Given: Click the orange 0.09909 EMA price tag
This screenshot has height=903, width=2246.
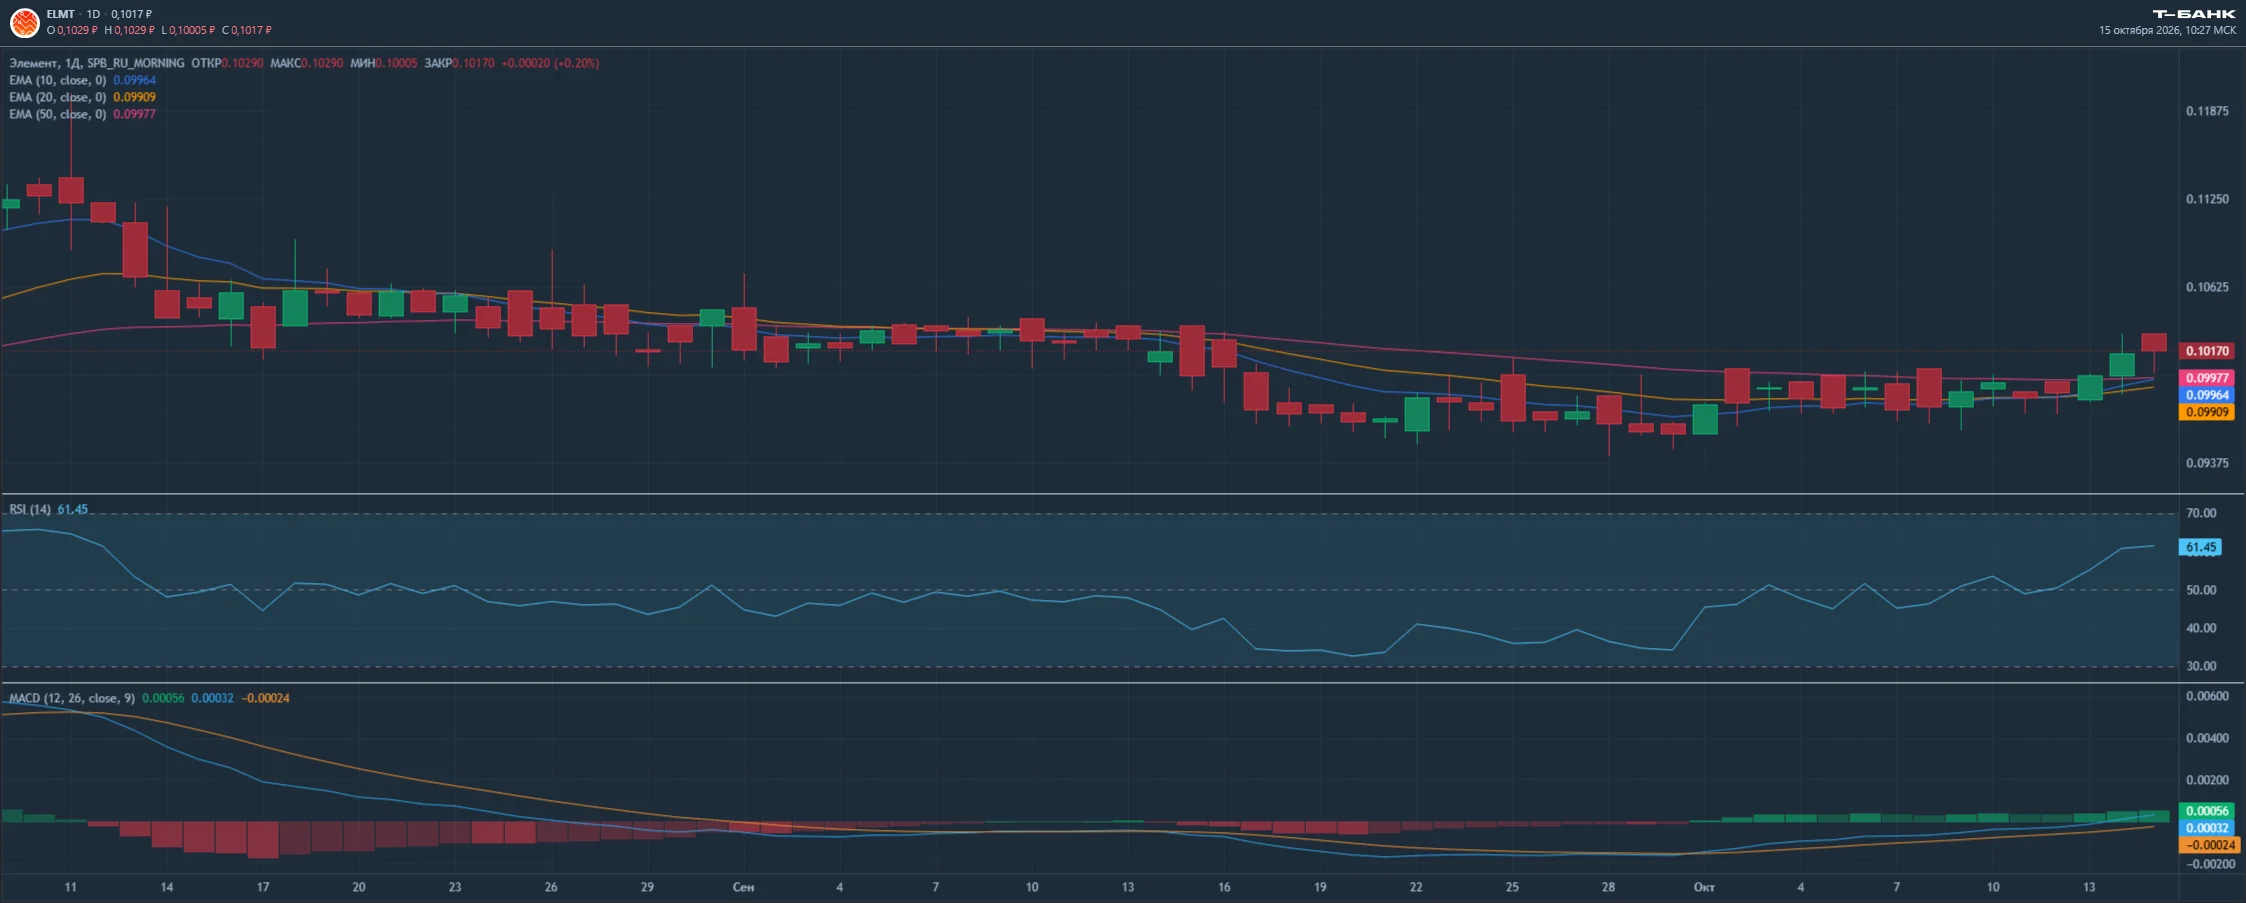Looking at the screenshot, I should (2207, 412).
